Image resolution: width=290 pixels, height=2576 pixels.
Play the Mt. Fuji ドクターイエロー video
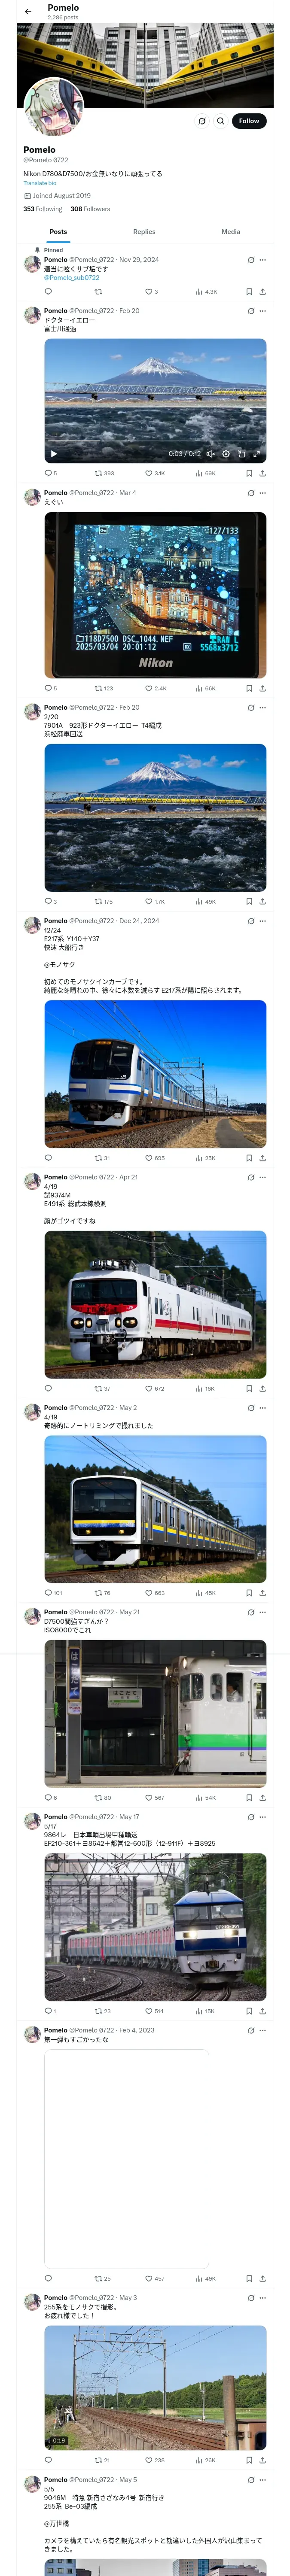[54, 454]
